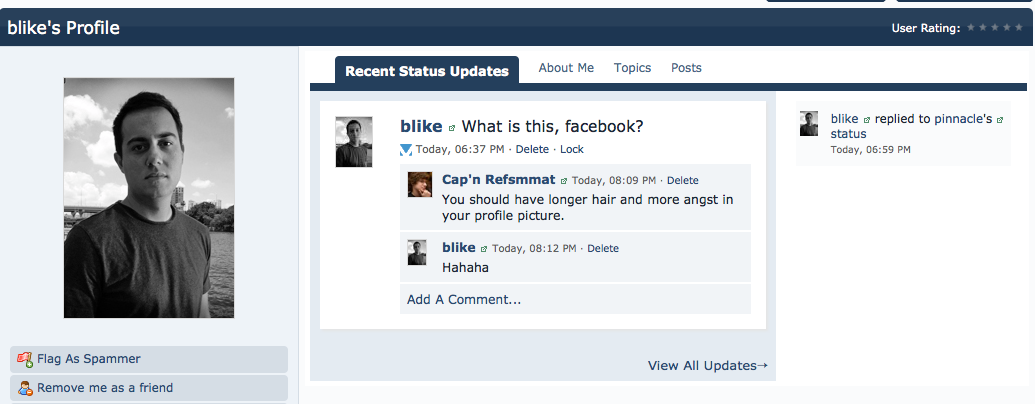Click the red flag spammer icon

[x=25, y=359]
